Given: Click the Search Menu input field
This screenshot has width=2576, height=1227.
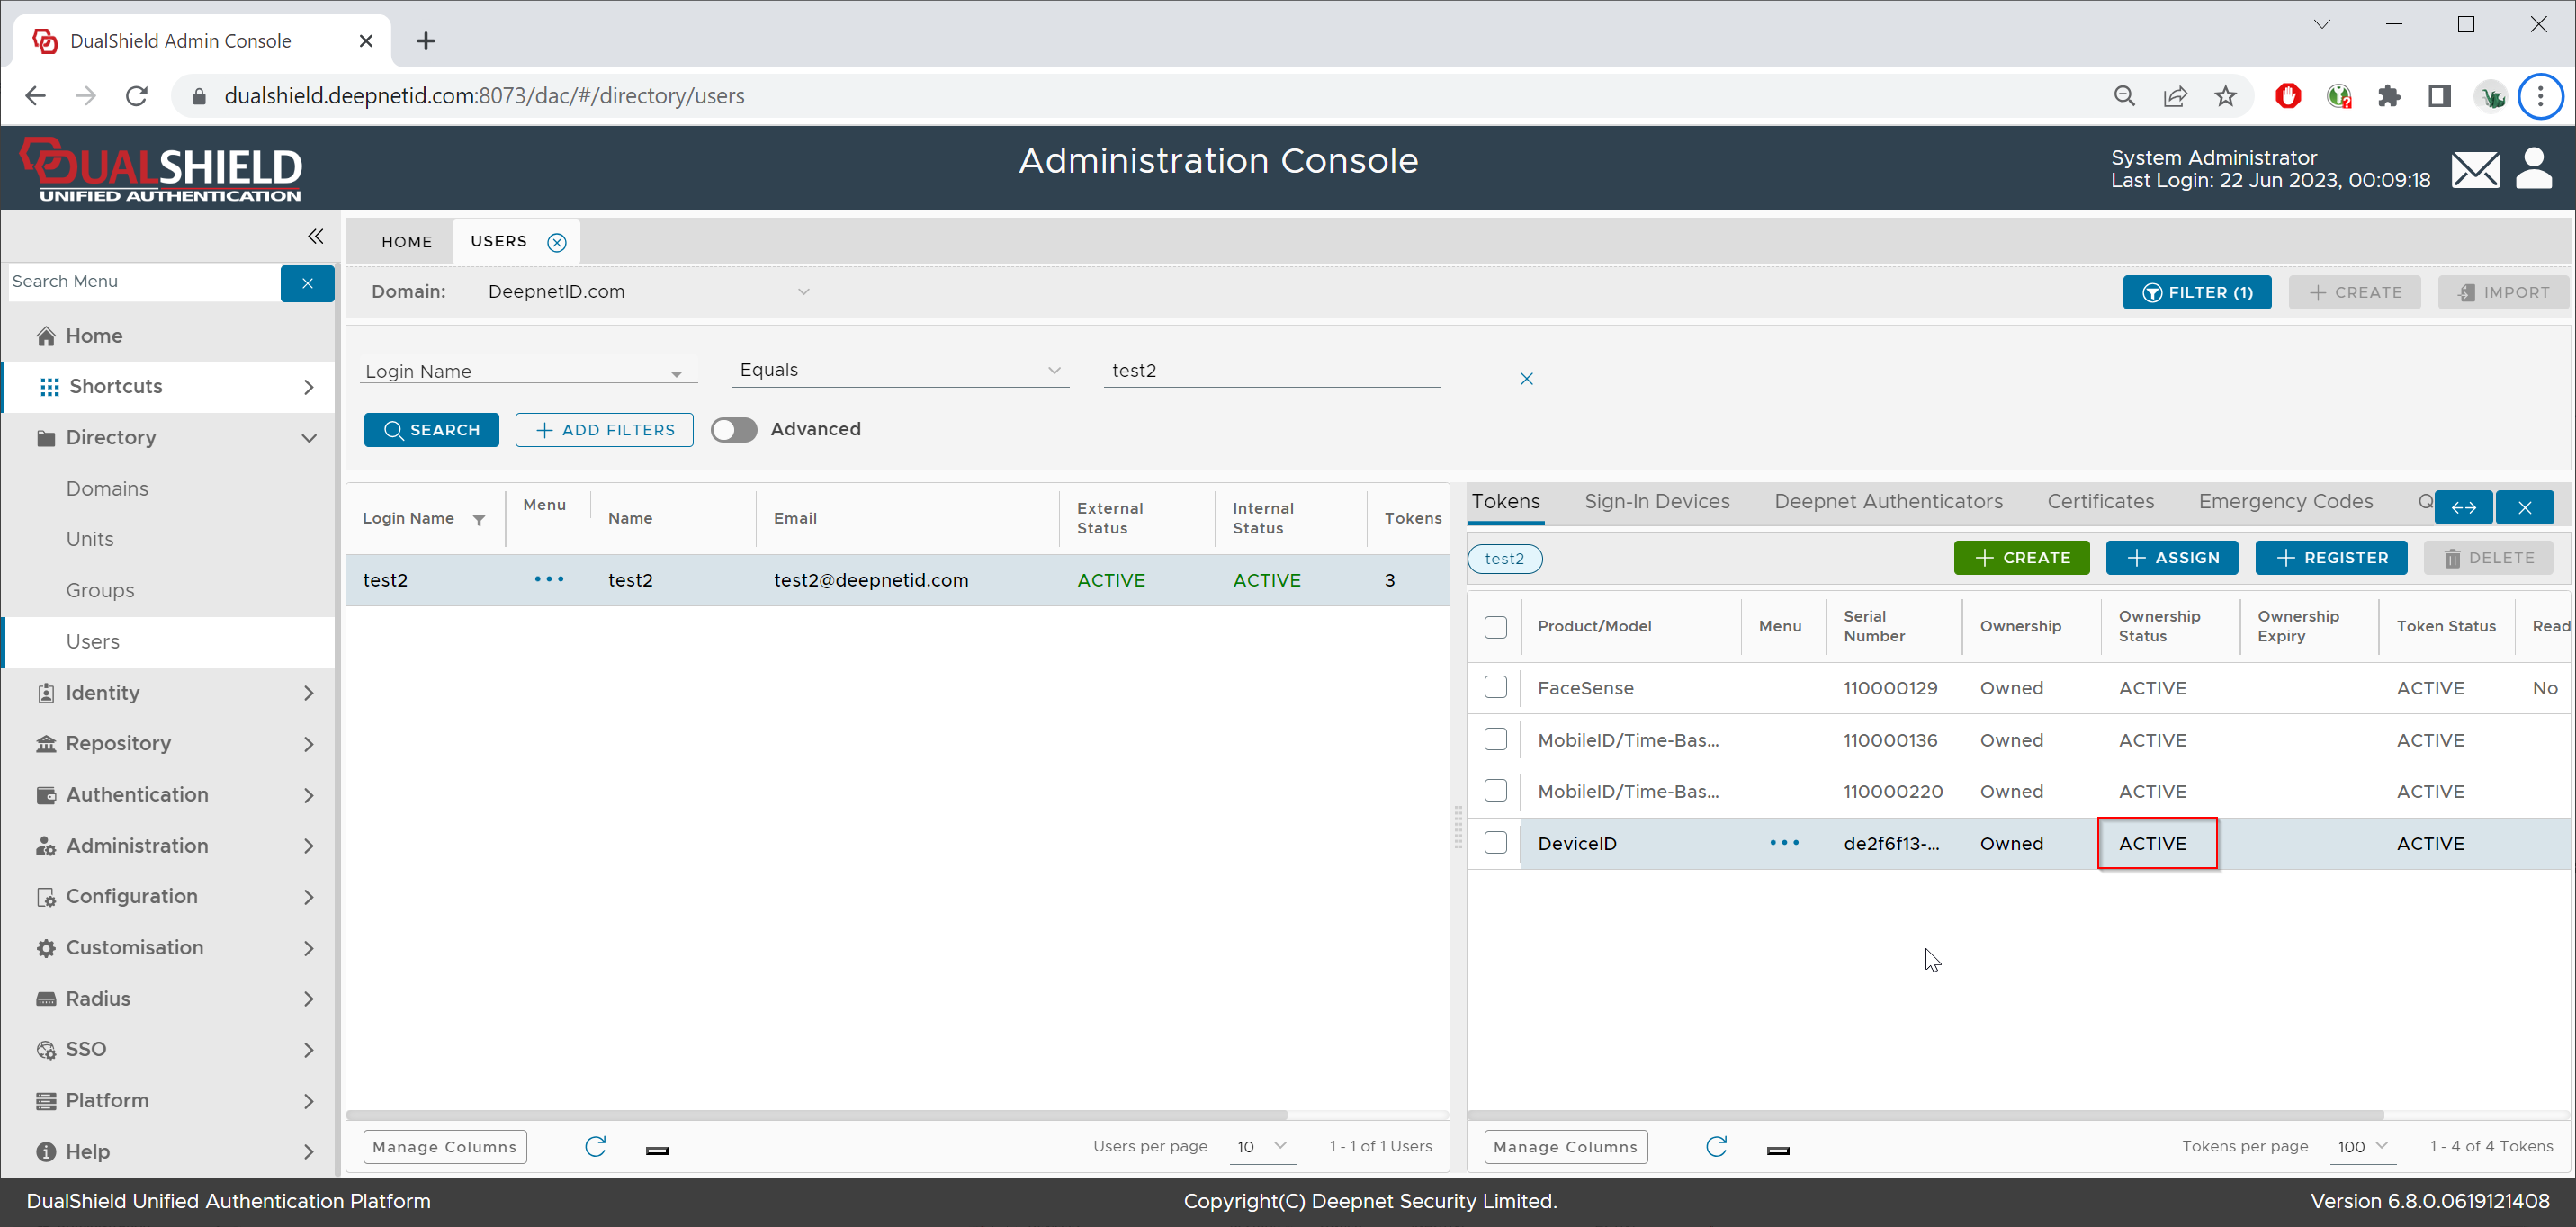Looking at the screenshot, I should (143, 282).
